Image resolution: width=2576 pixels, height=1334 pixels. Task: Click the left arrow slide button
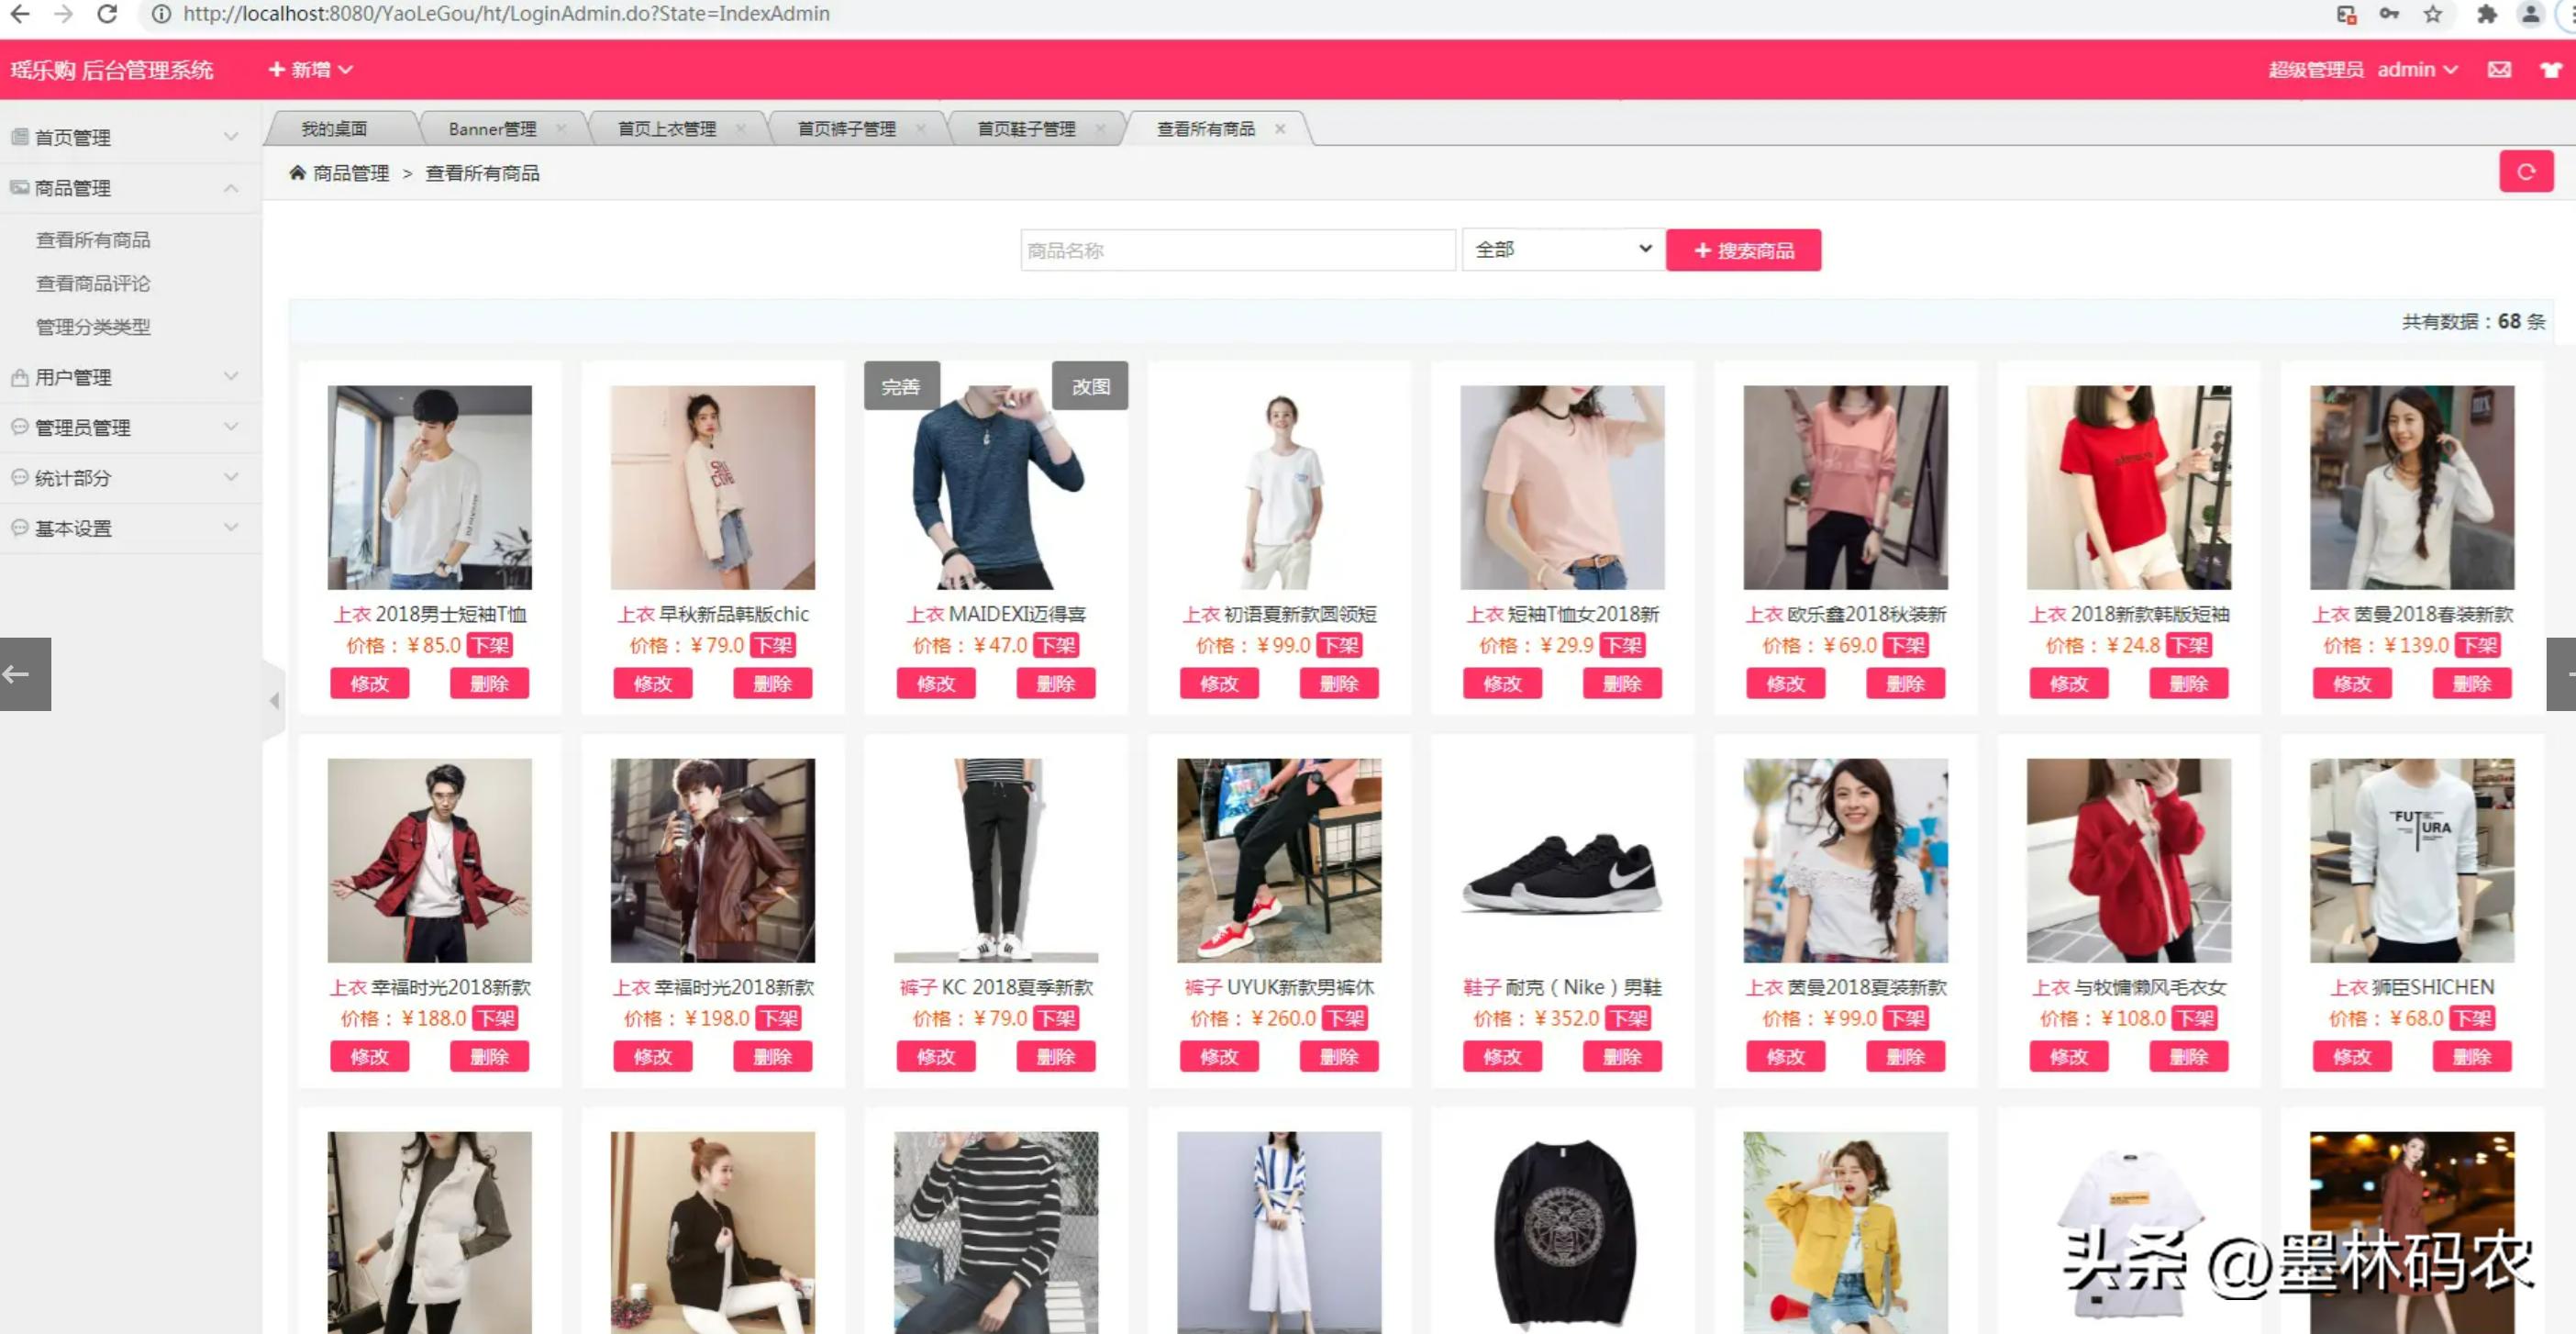(x=25, y=674)
